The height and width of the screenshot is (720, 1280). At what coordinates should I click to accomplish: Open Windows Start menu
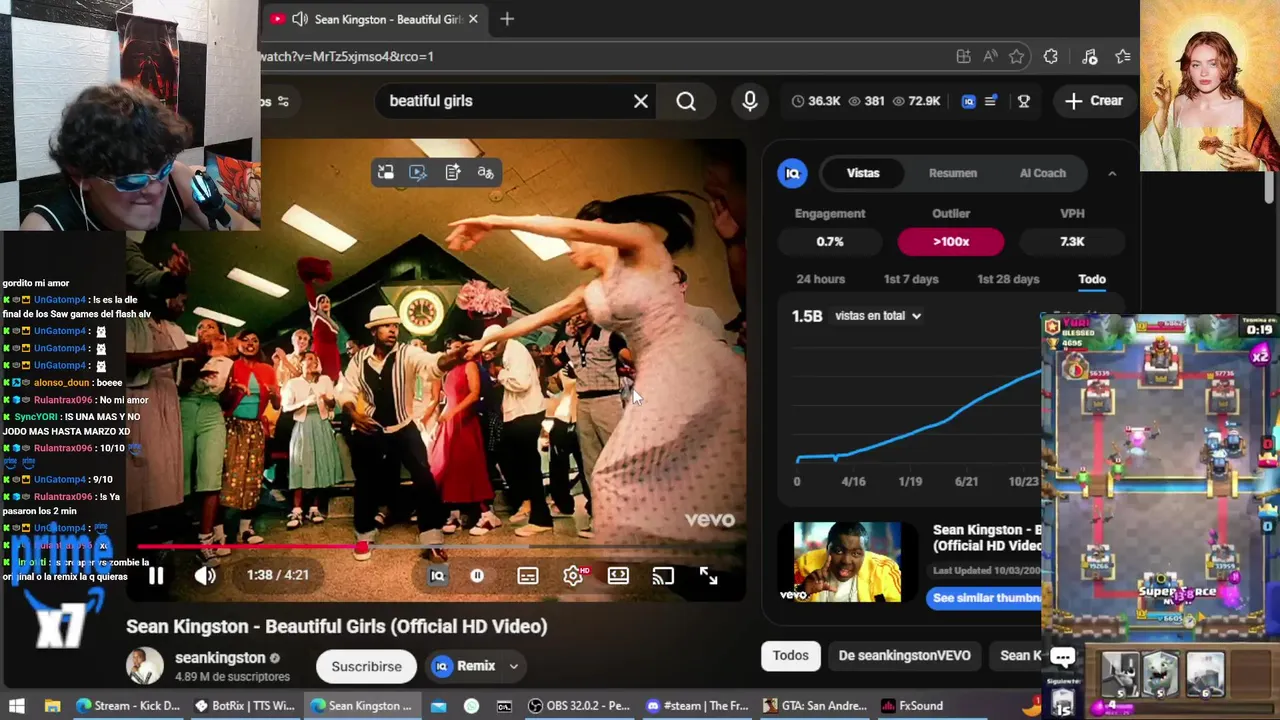[x=17, y=706]
